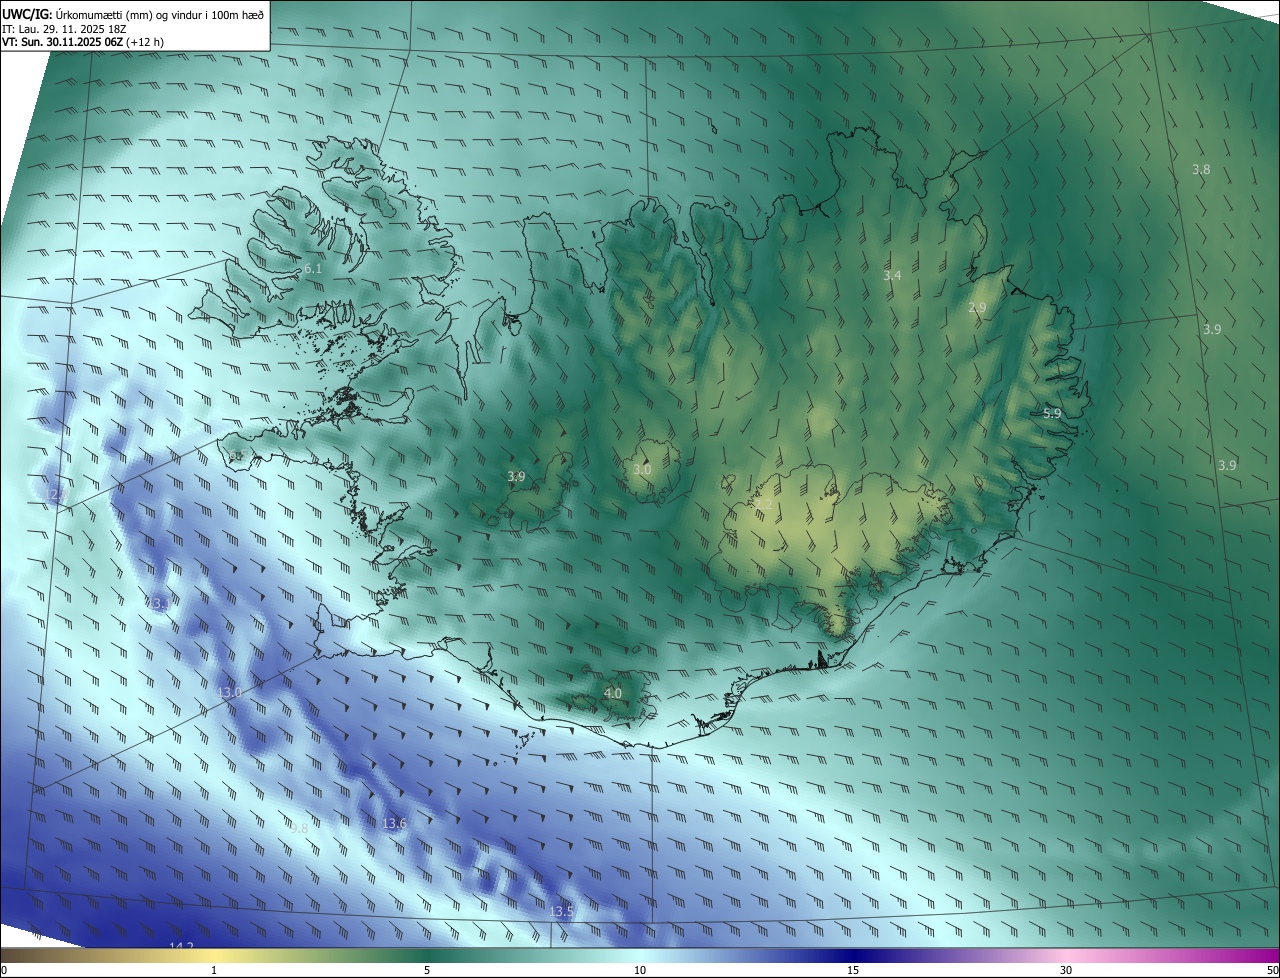
Task: Click the 10 tick on the color scale
Action: coord(640,970)
